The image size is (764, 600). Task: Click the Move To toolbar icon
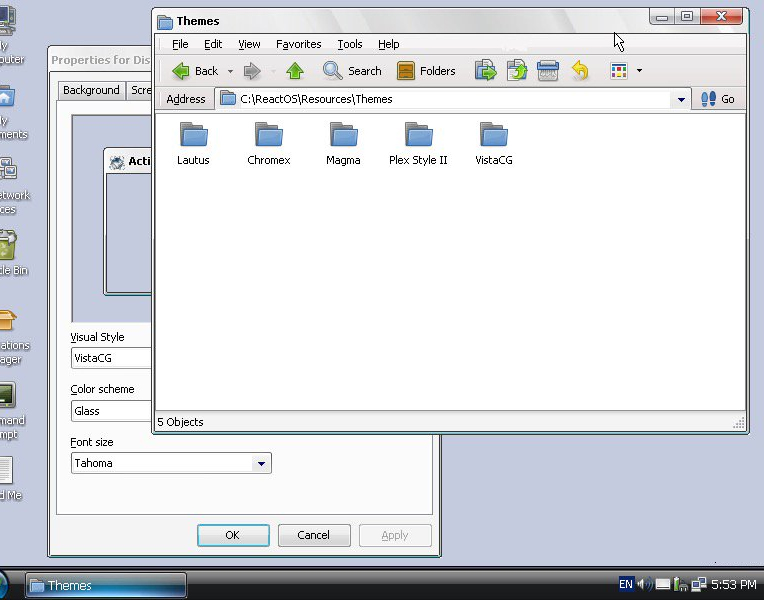(x=485, y=71)
